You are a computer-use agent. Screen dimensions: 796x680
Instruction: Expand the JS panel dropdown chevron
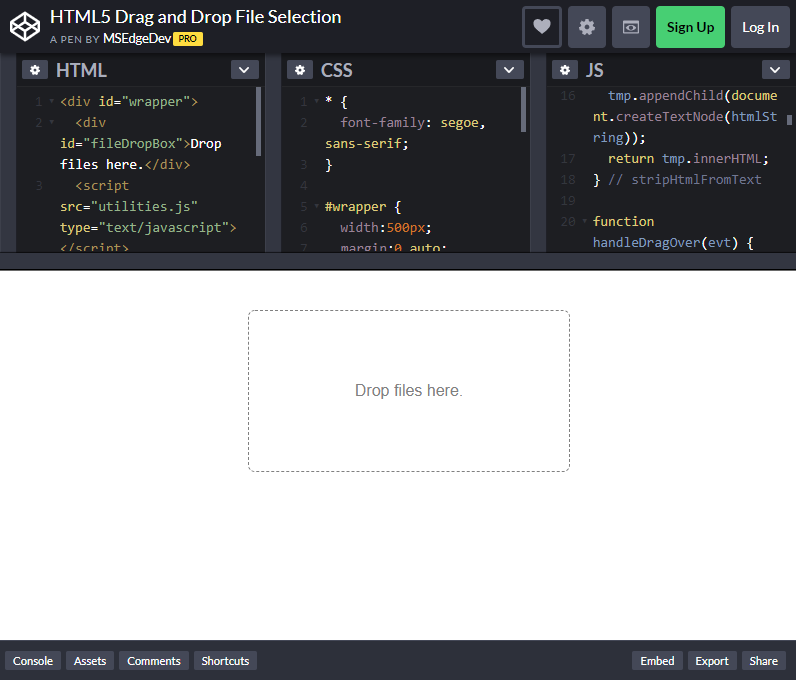(x=775, y=70)
